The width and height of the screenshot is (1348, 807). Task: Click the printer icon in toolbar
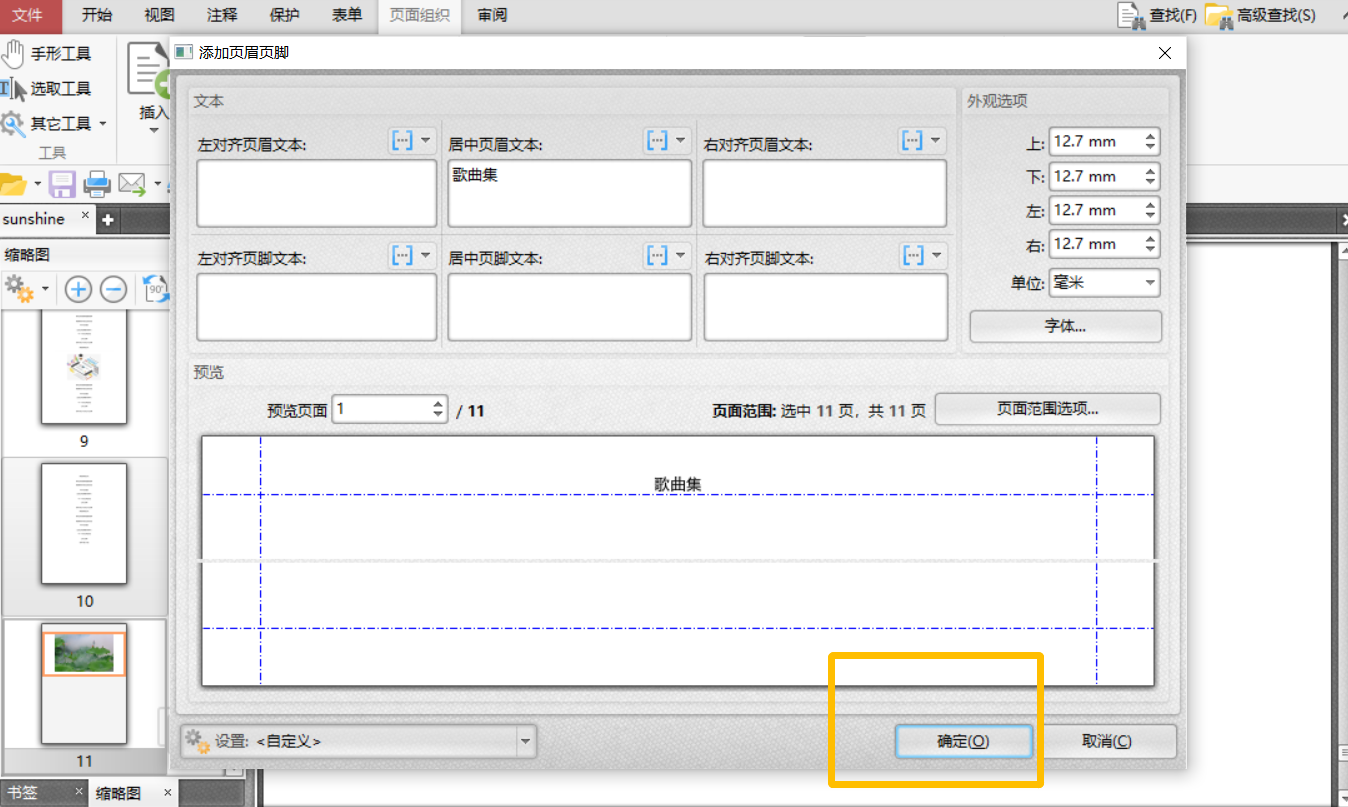click(x=97, y=184)
